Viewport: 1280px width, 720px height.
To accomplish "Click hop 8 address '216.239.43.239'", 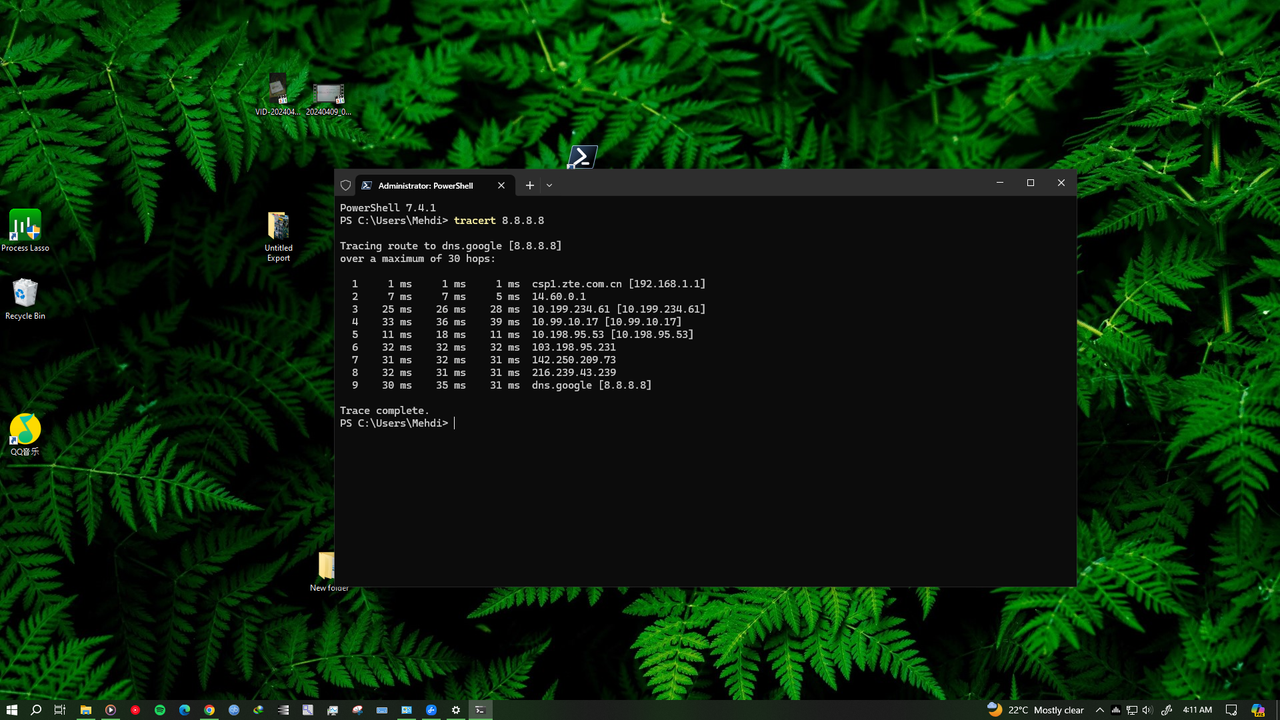I will tap(574, 373).
